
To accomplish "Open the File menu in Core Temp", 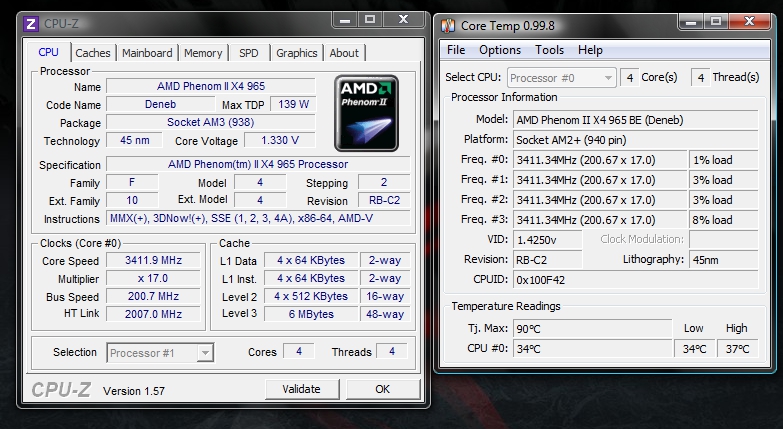I will [456, 50].
